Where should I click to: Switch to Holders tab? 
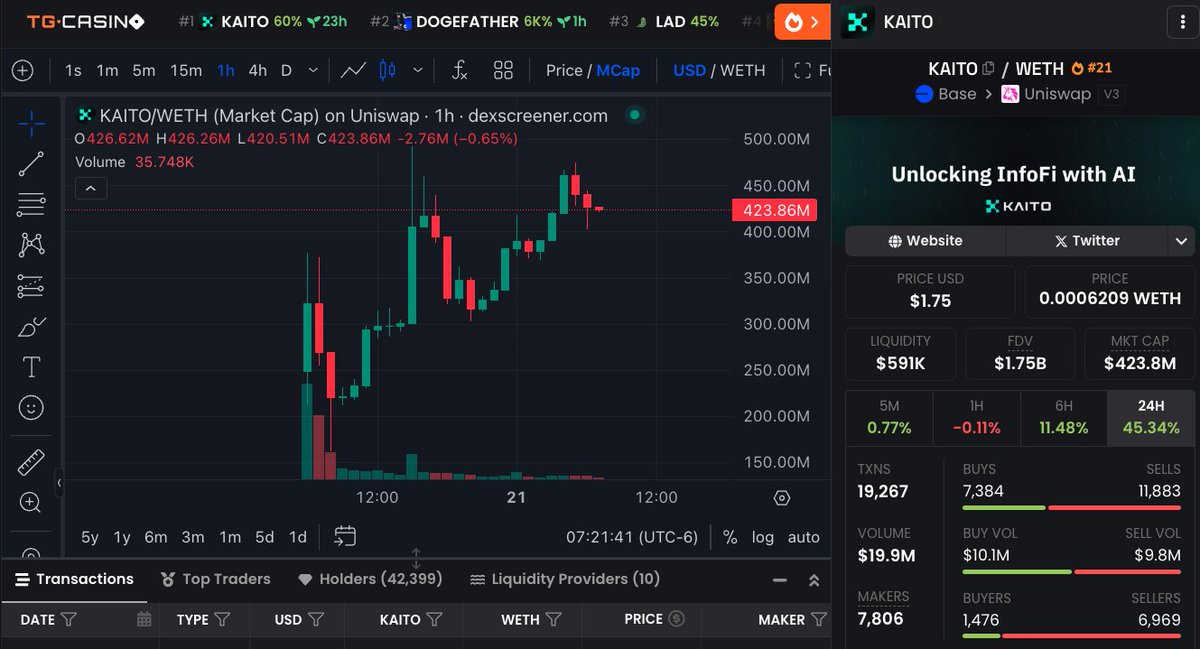pyautogui.click(x=370, y=579)
